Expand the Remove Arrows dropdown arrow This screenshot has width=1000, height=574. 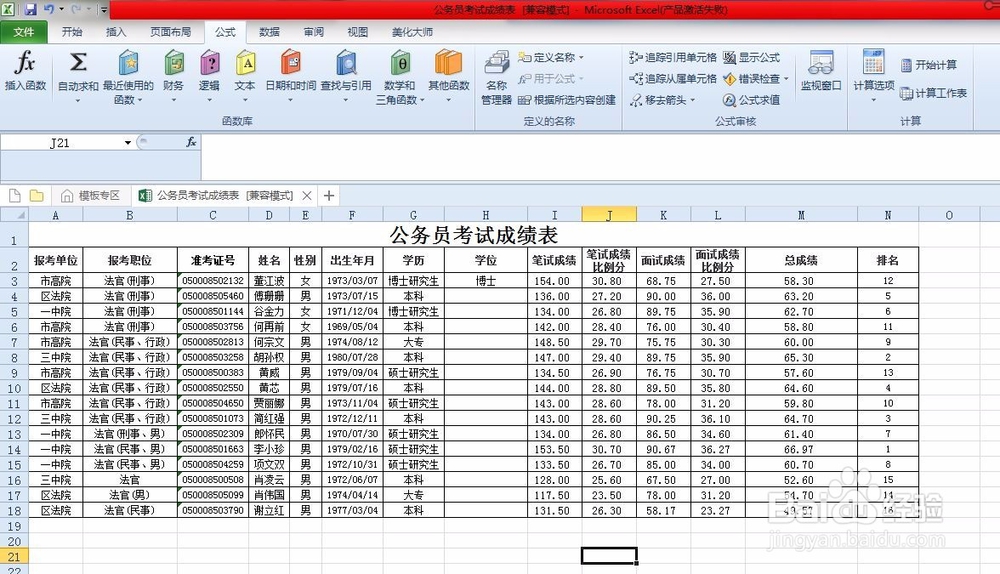click(692, 100)
